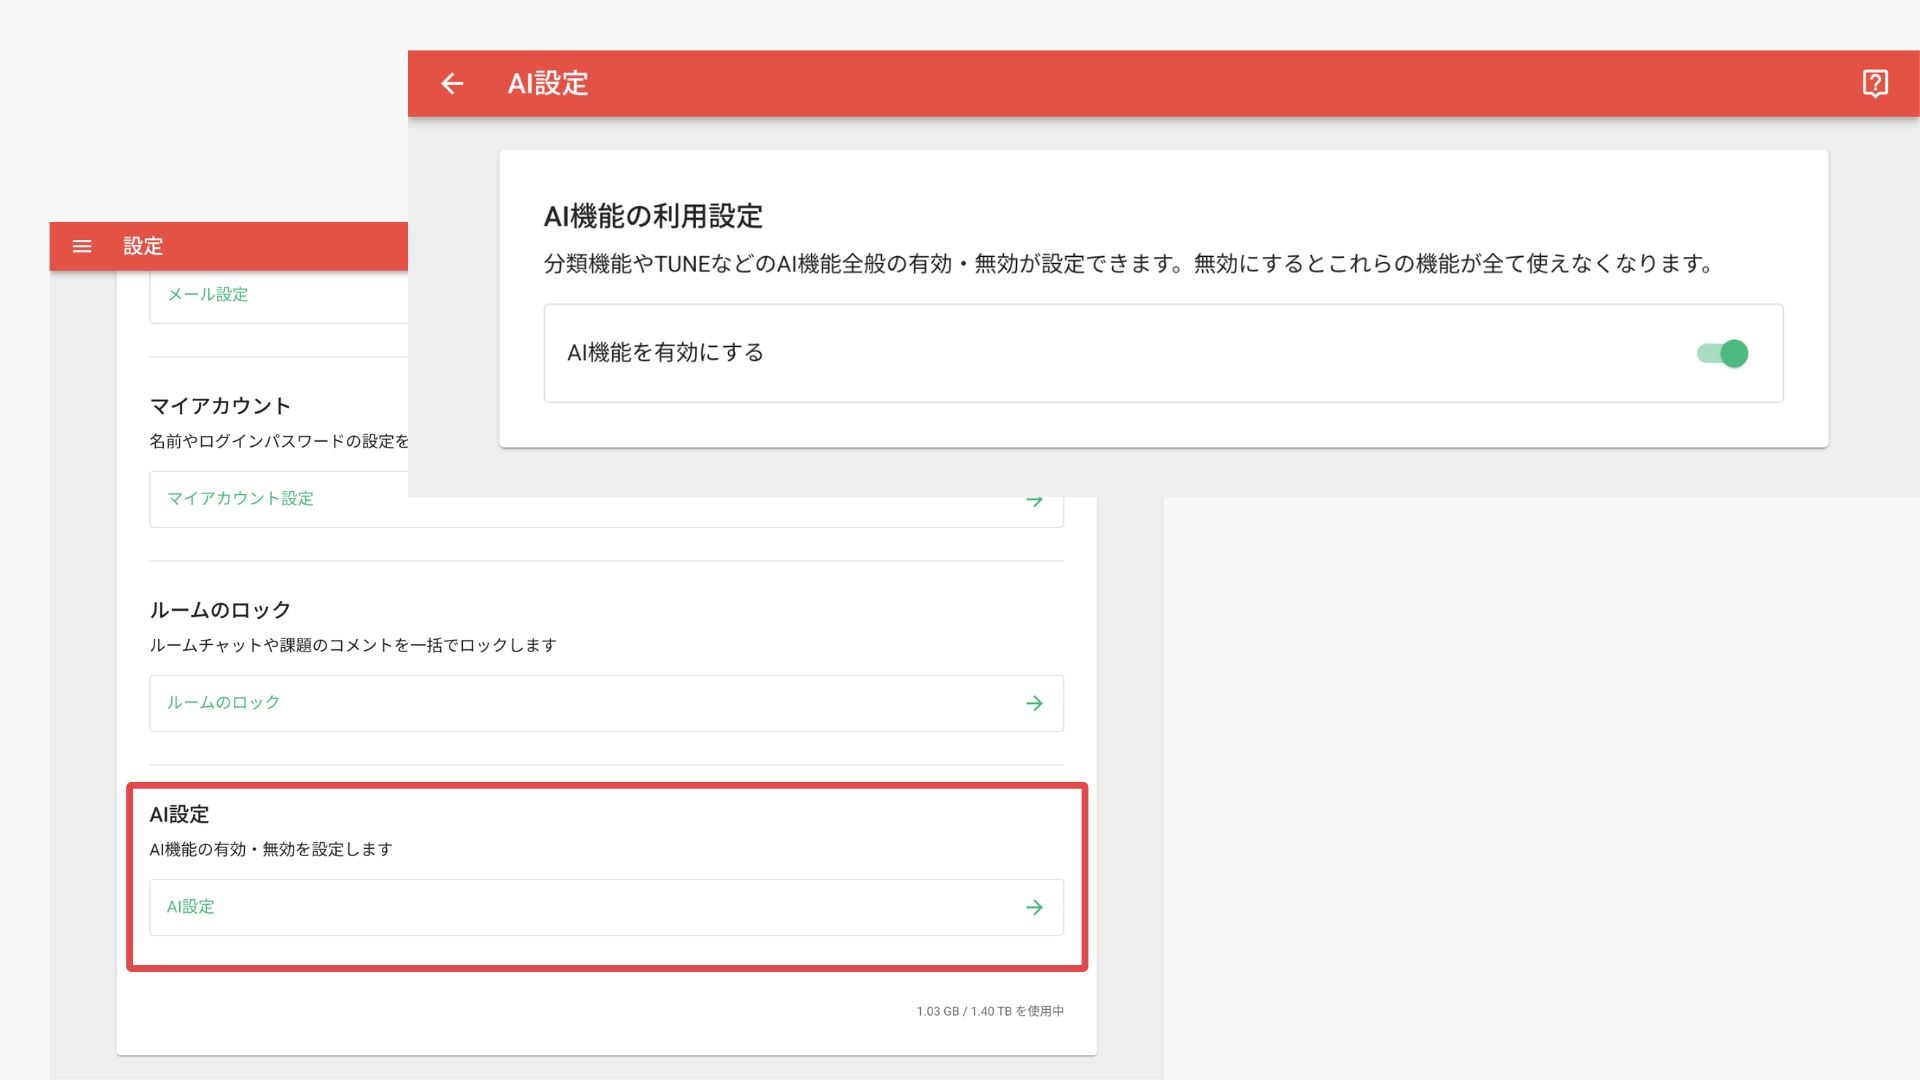Click the マイアカウント section heading
1920x1080 pixels.
220,406
